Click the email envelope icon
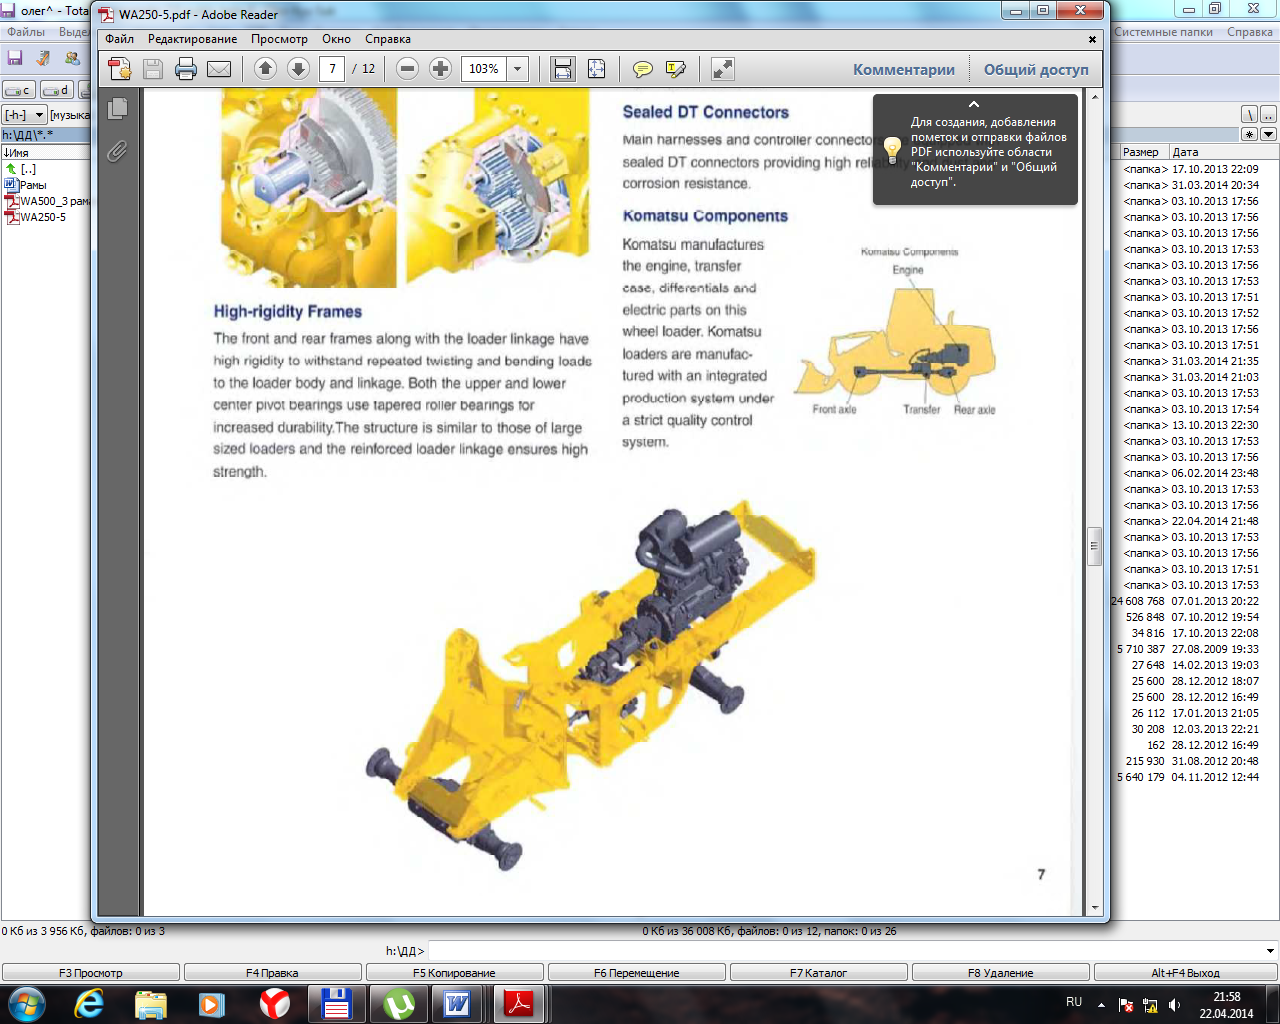 [219, 69]
